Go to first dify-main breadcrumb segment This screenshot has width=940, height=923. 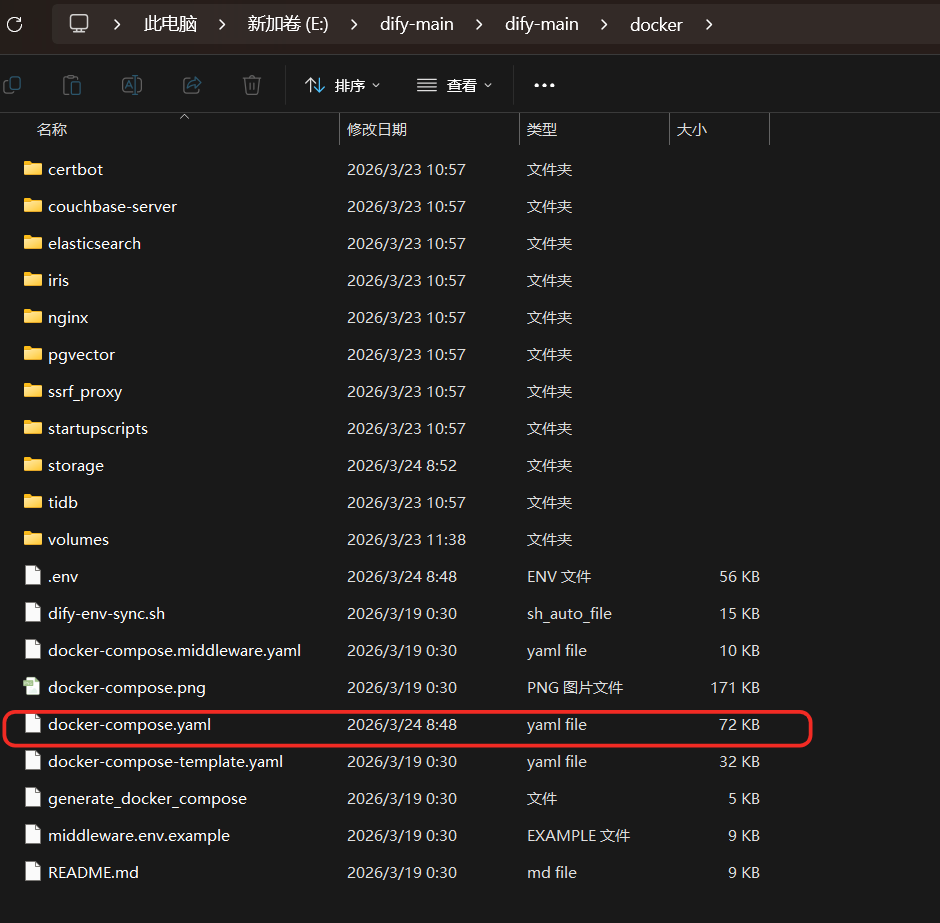pyautogui.click(x=417, y=24)
